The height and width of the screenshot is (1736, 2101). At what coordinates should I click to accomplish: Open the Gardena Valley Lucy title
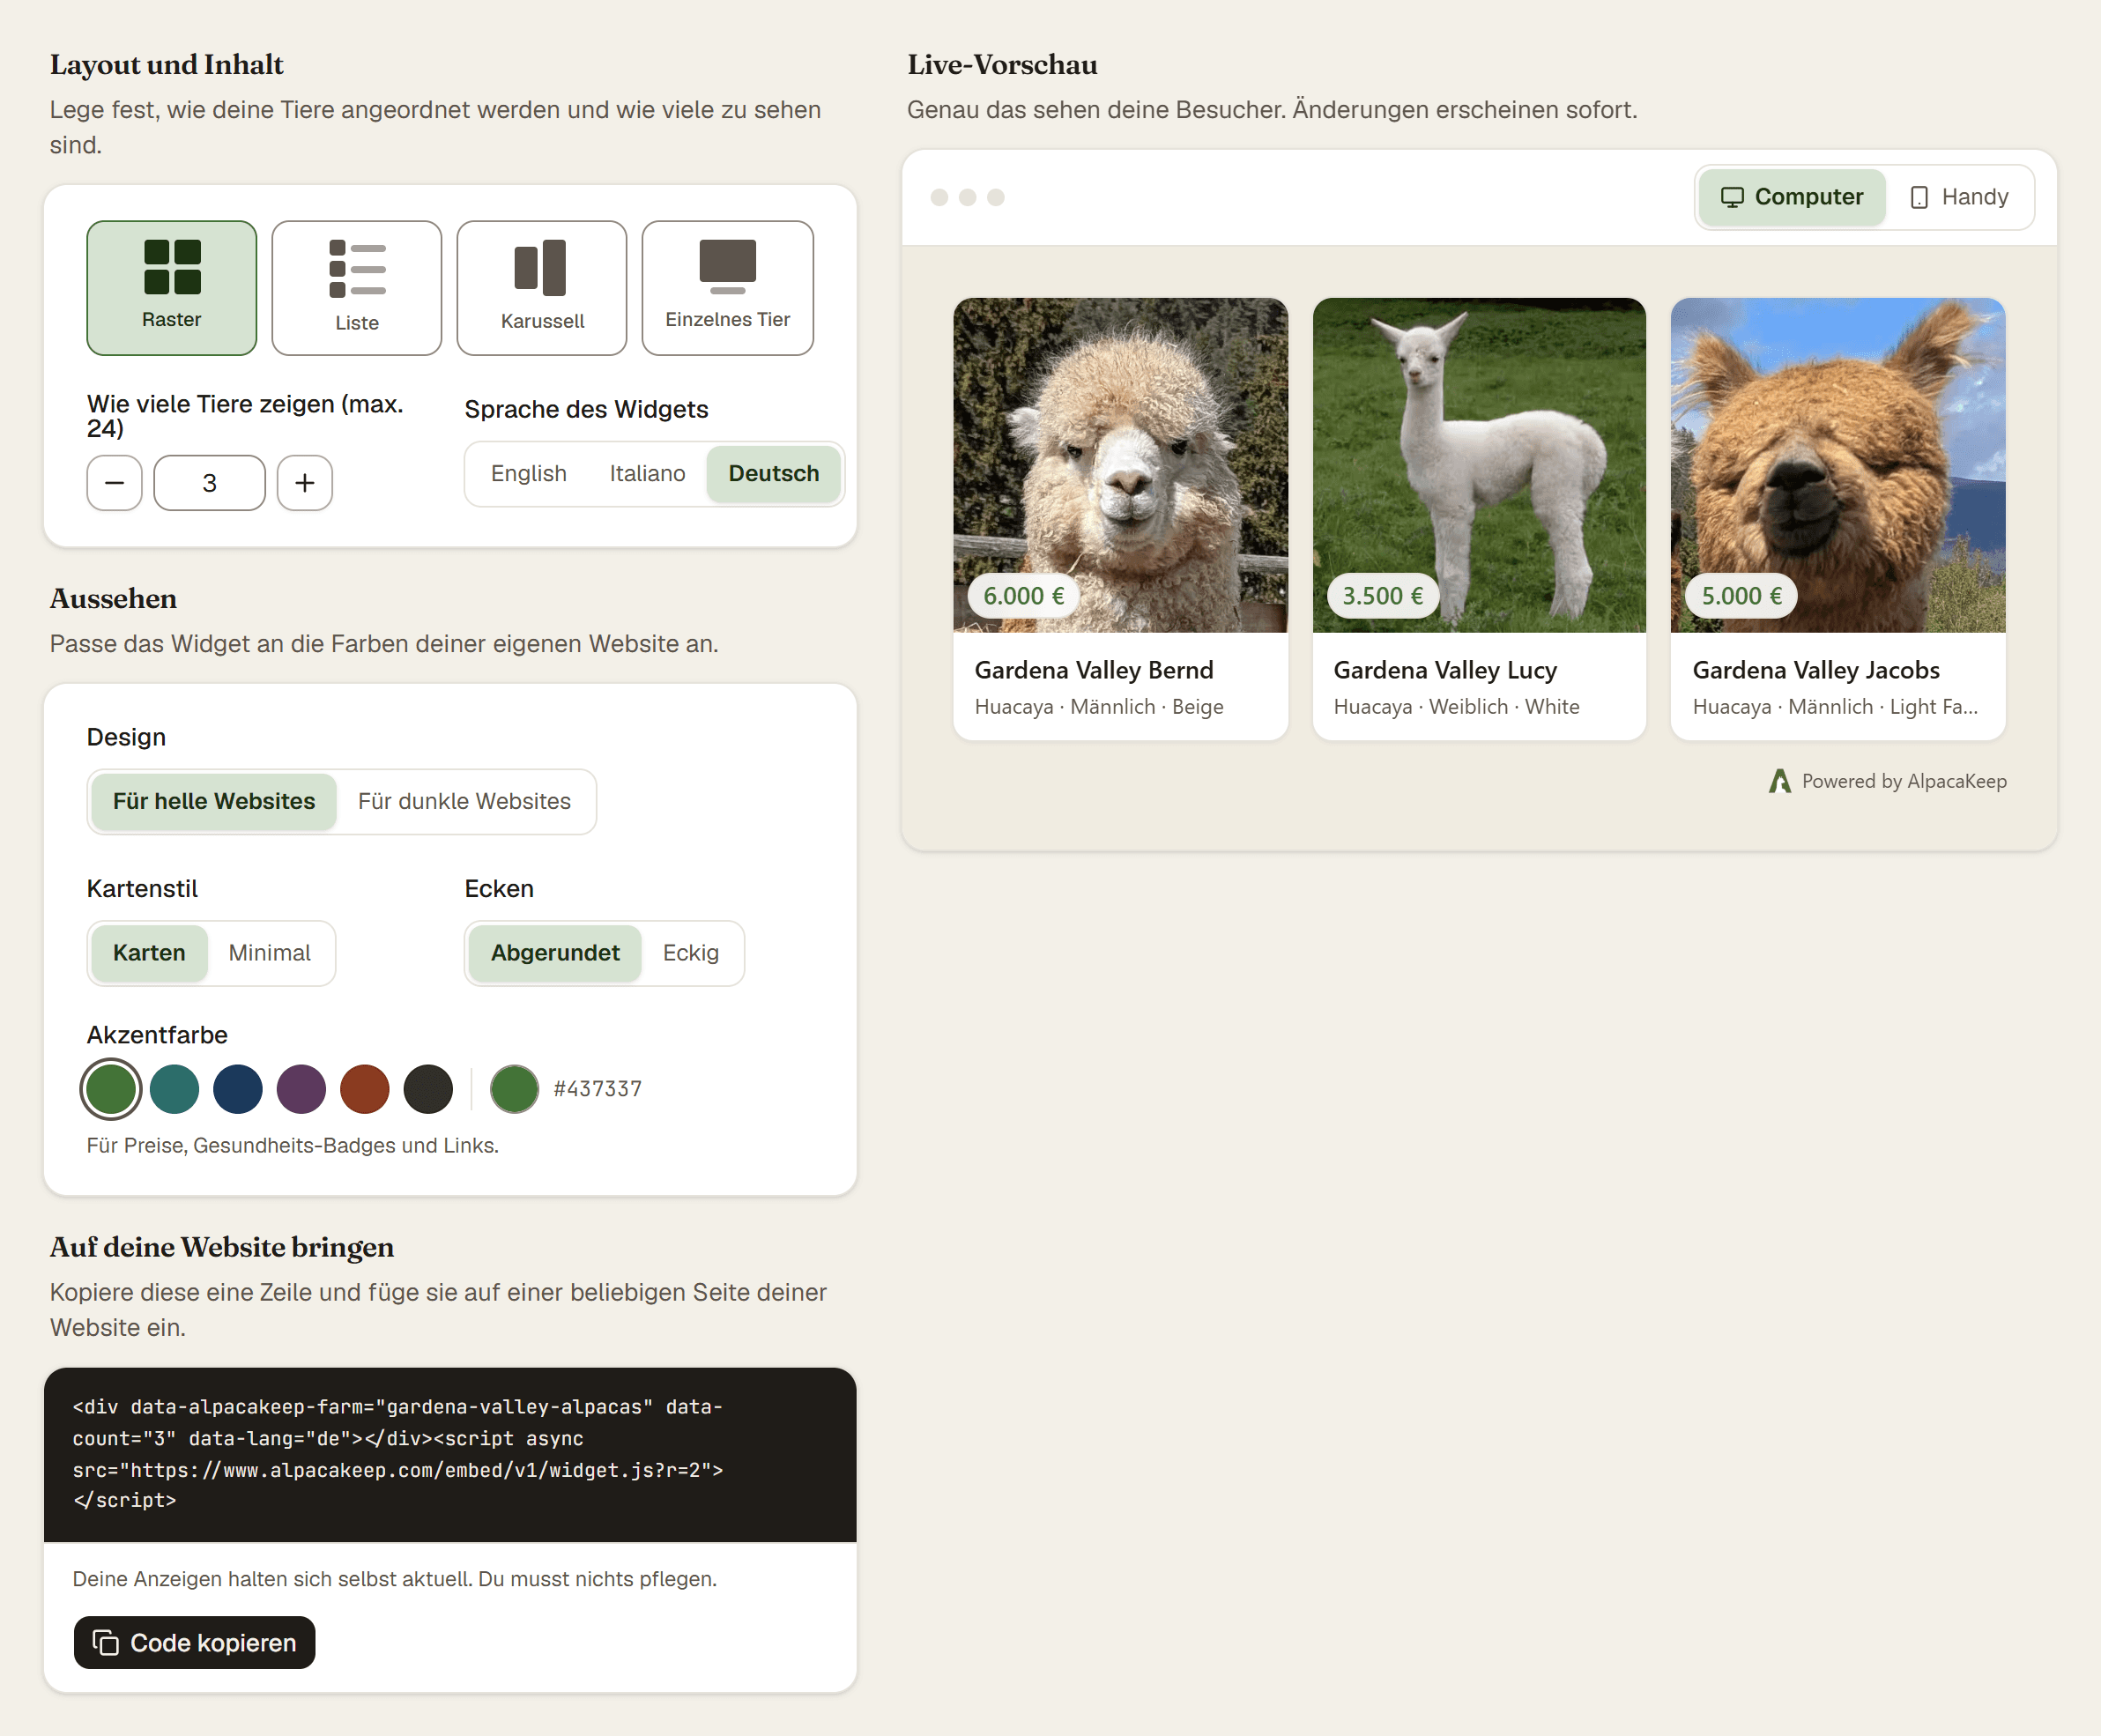tap(1445, 670)
